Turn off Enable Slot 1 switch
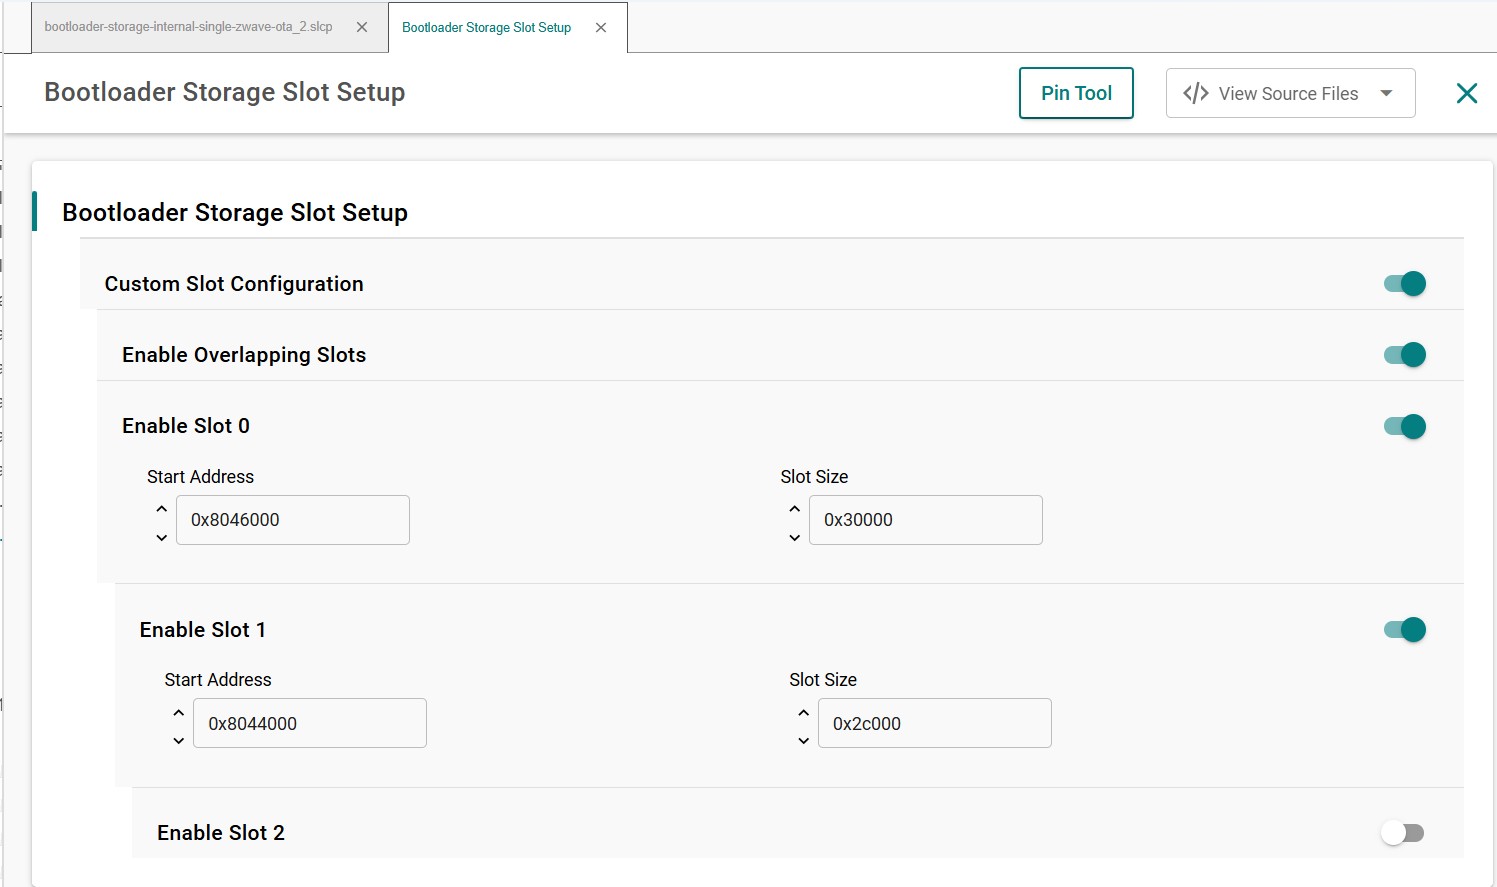This screenshot has height=887, width=1497. 1405,630
